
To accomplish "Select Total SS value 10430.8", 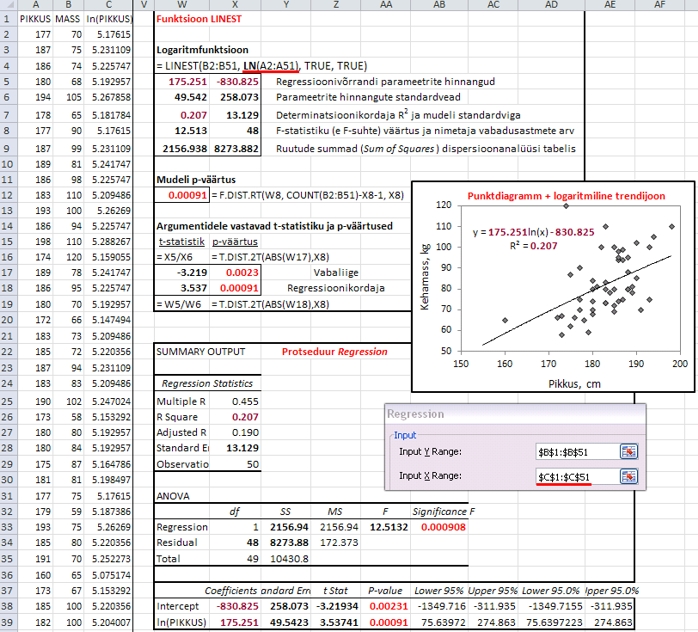I will (286, 559).
